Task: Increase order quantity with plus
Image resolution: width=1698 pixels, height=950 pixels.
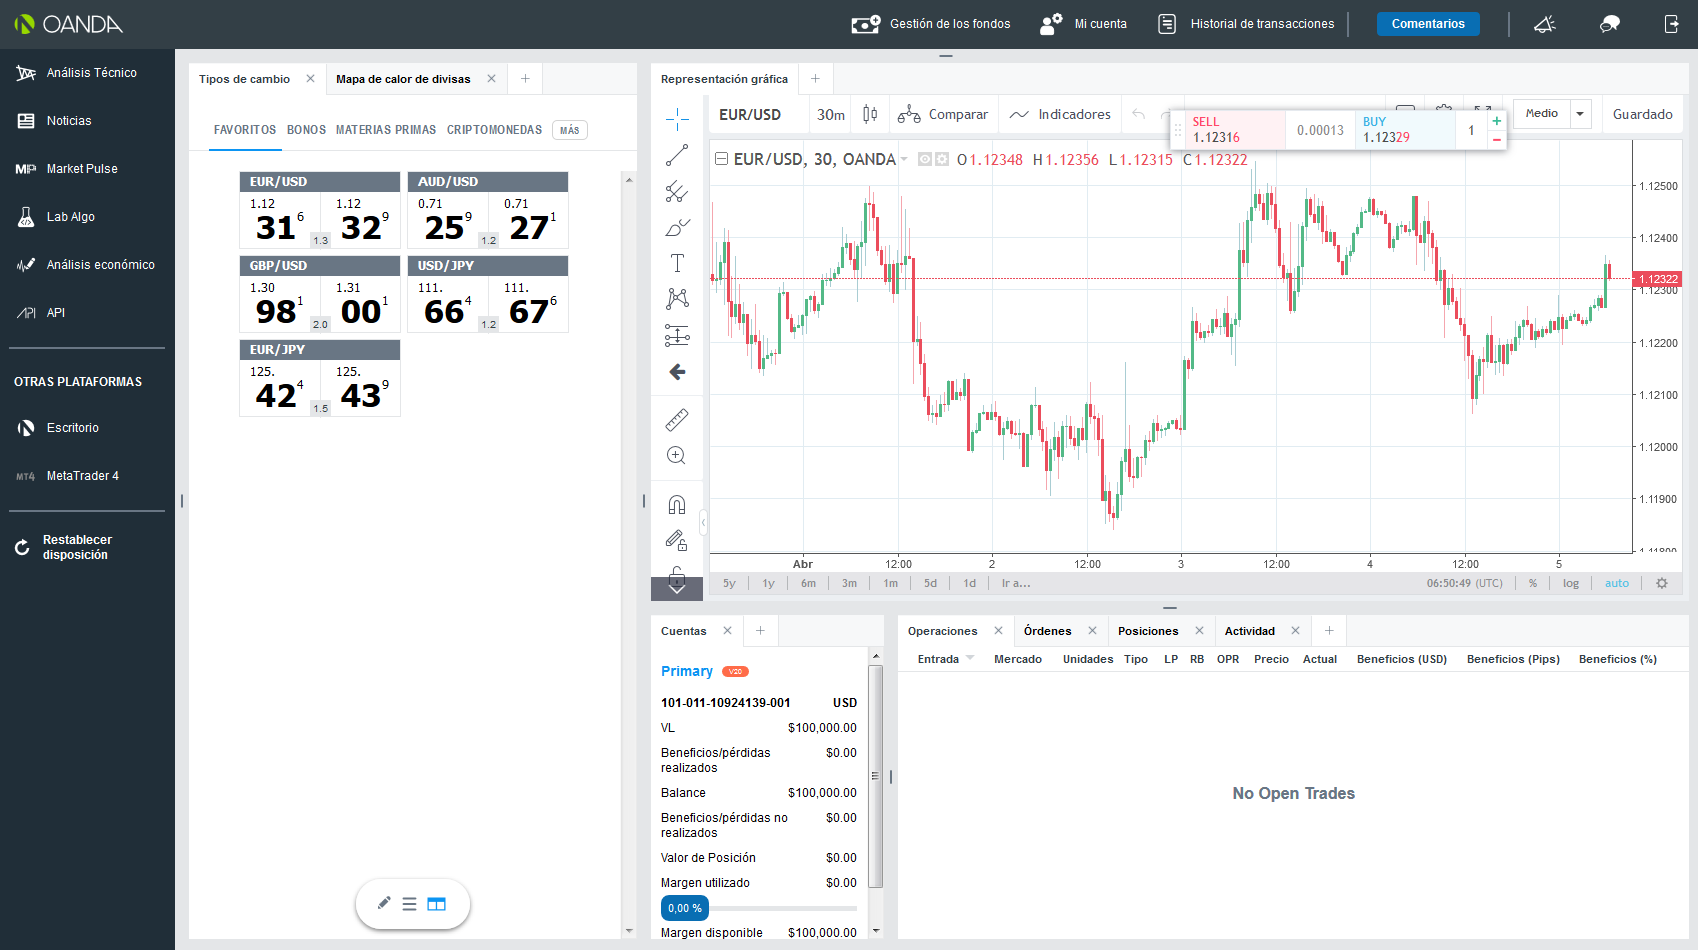Action: pos(1497,121)
